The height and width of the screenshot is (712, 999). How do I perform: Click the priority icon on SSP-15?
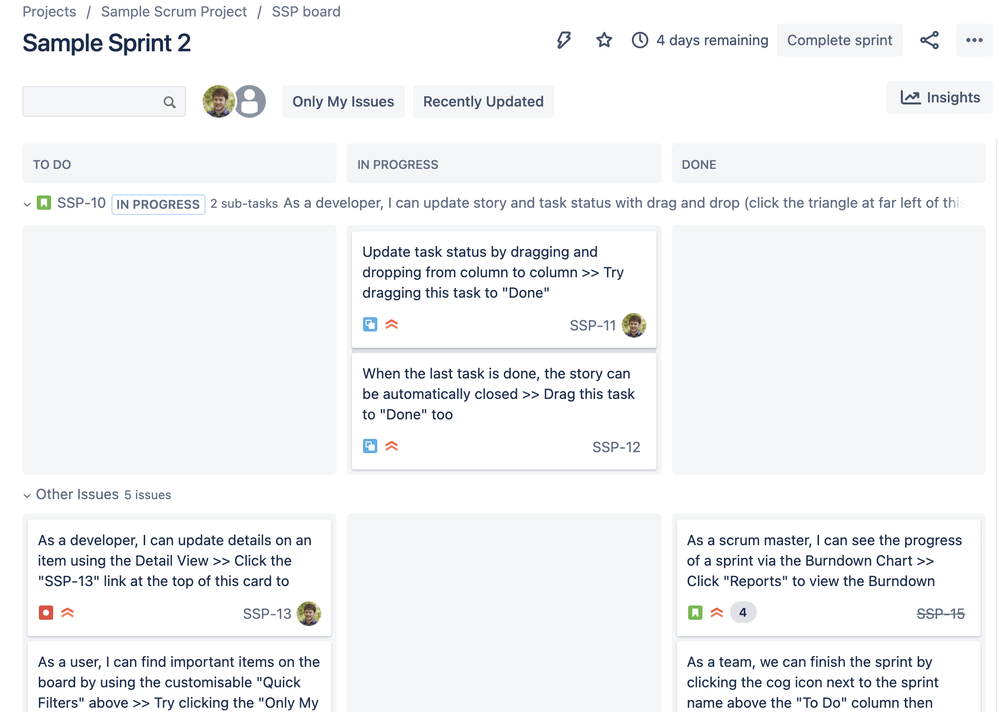click(717, 613)
